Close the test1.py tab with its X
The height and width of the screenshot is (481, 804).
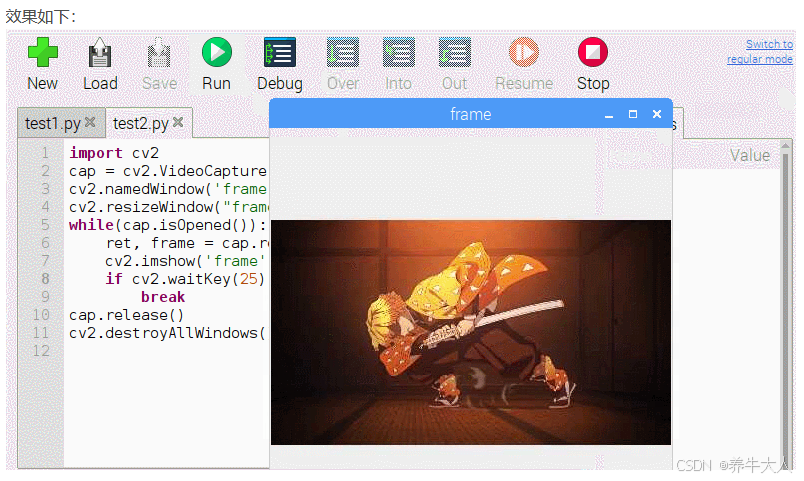pos(90,122)
